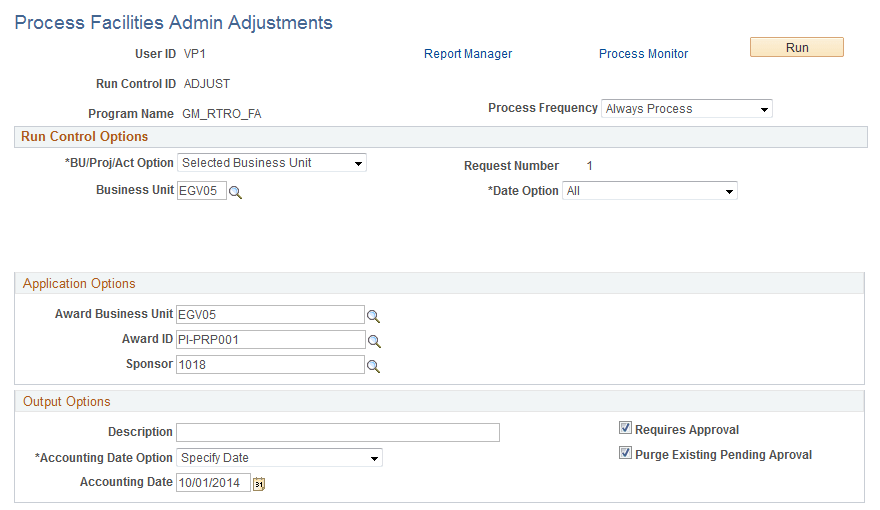The image size is (880, 510).
Task: Click Award ID PI-PRP001 field
Action: click(271, 339)
